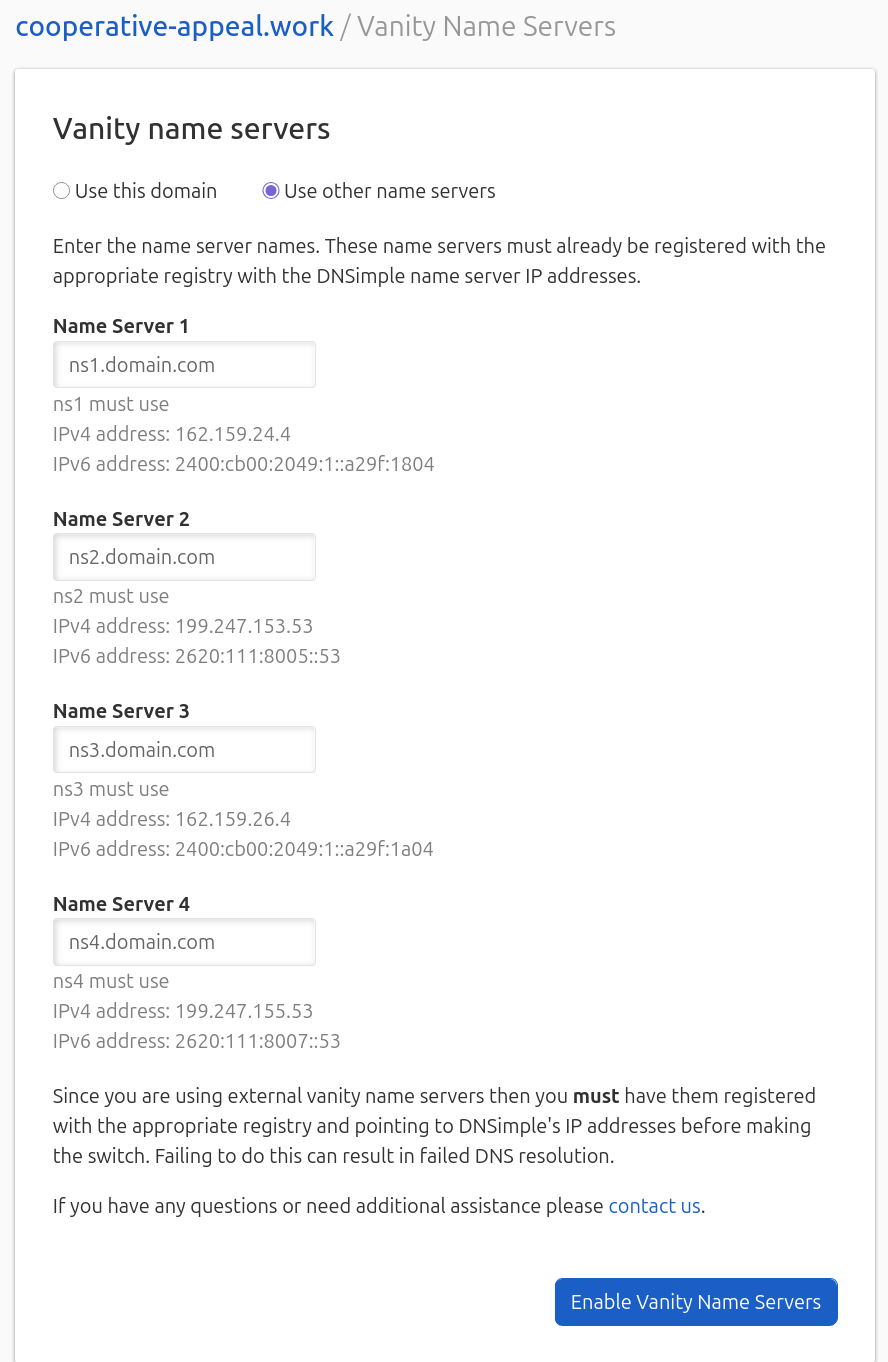Open the contact us link

tap(654, 1205)
